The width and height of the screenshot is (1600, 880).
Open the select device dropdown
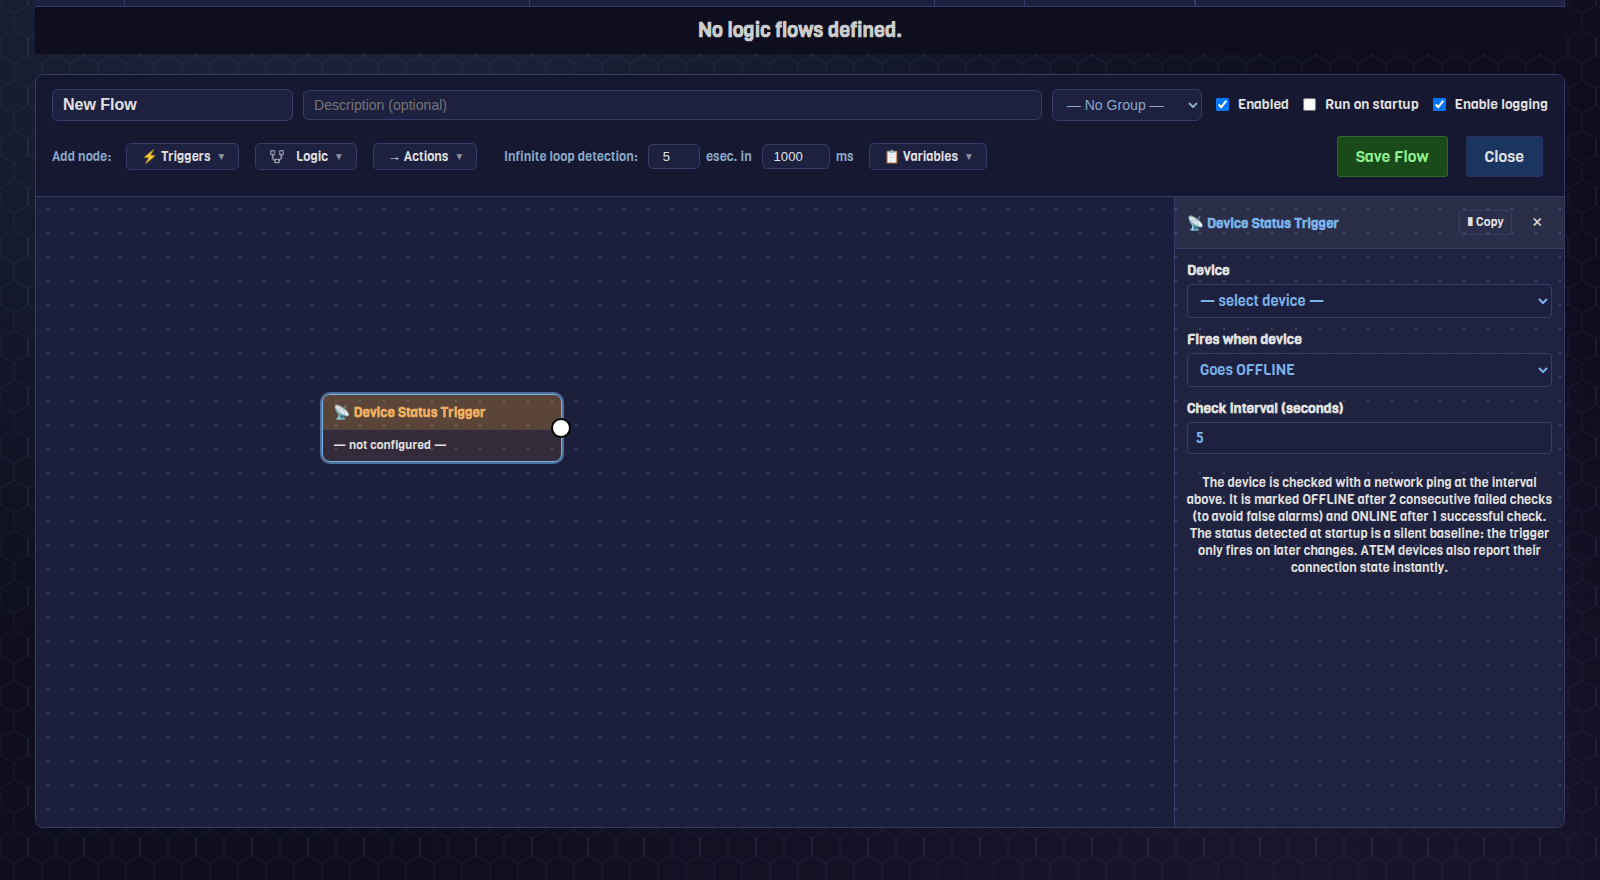pos(1369,301)
